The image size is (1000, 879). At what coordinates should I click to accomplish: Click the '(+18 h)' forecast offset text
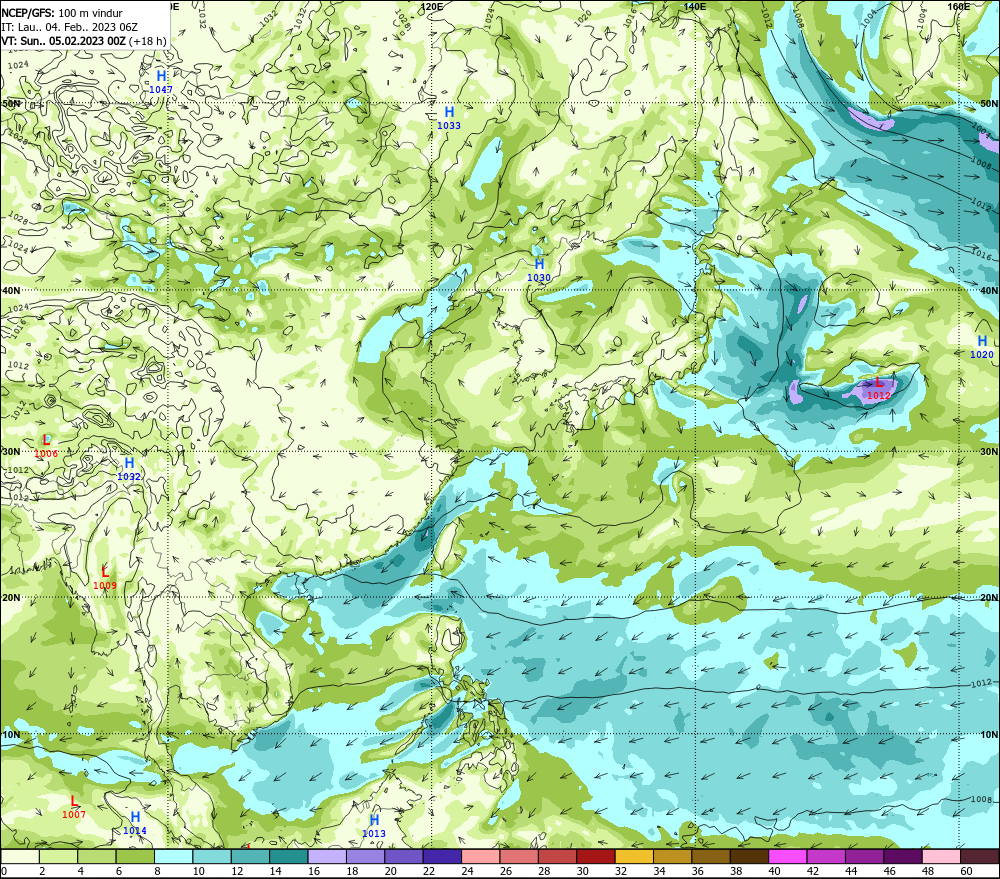point(147,41)
